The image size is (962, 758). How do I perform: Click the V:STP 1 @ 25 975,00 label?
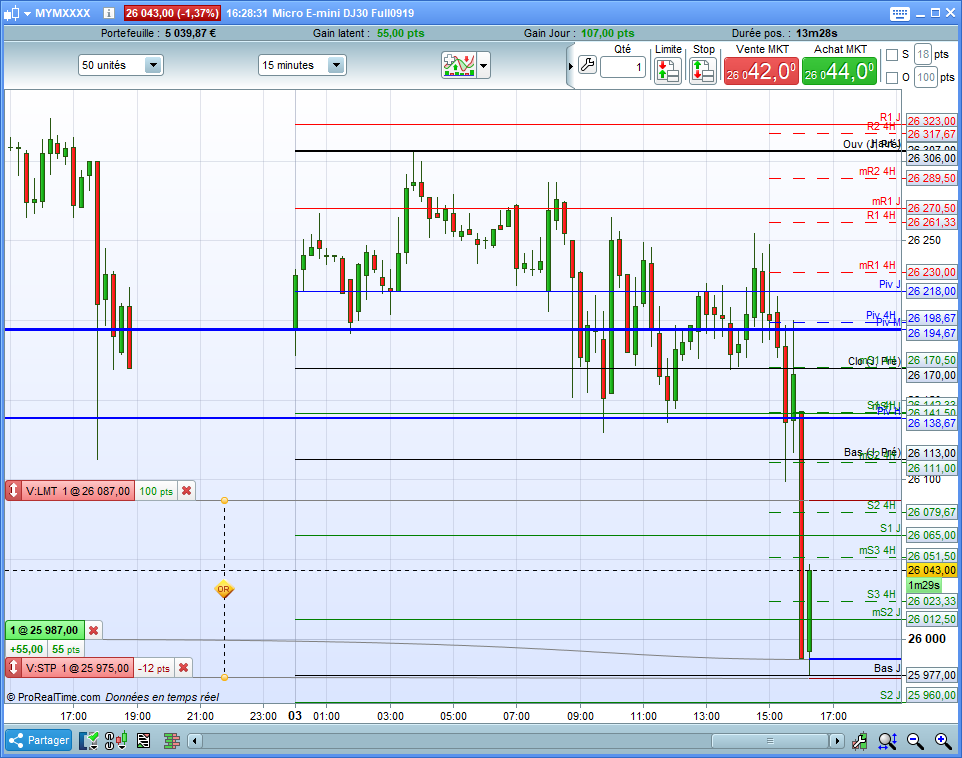click(x=77, y=668)
